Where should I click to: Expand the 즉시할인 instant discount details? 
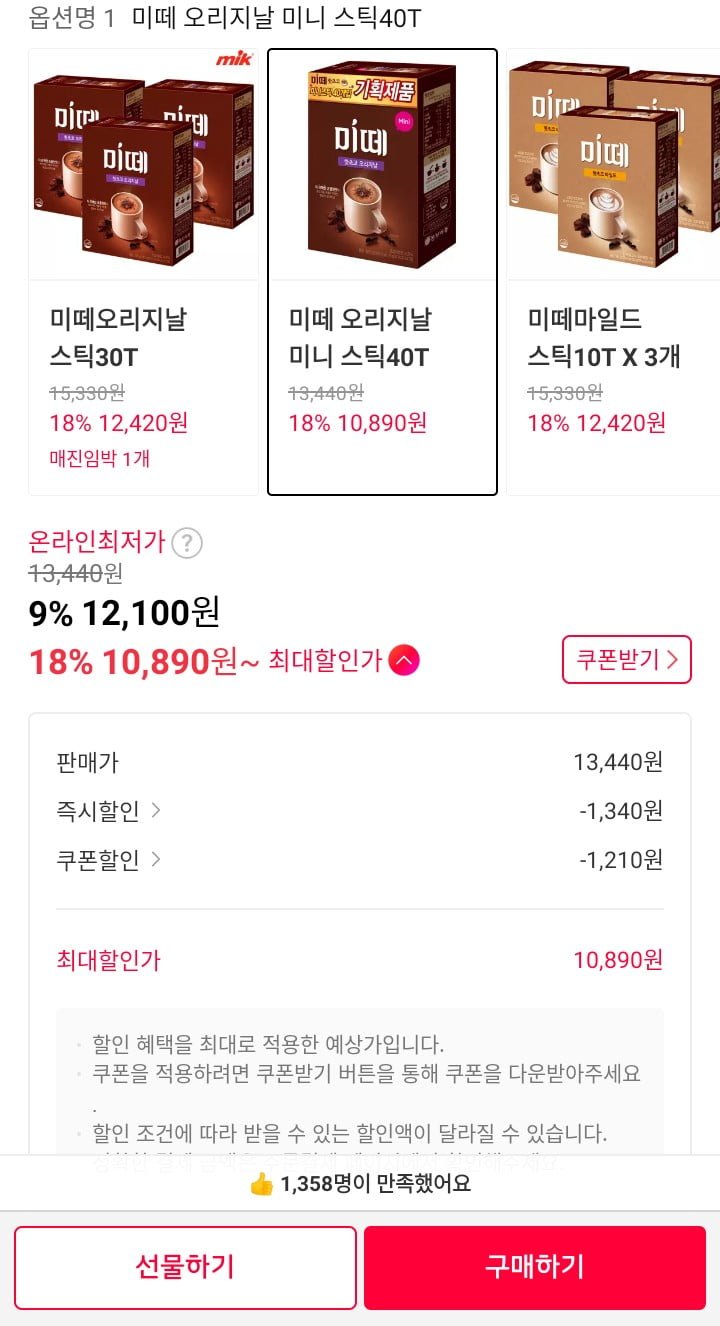click(108, 811)
